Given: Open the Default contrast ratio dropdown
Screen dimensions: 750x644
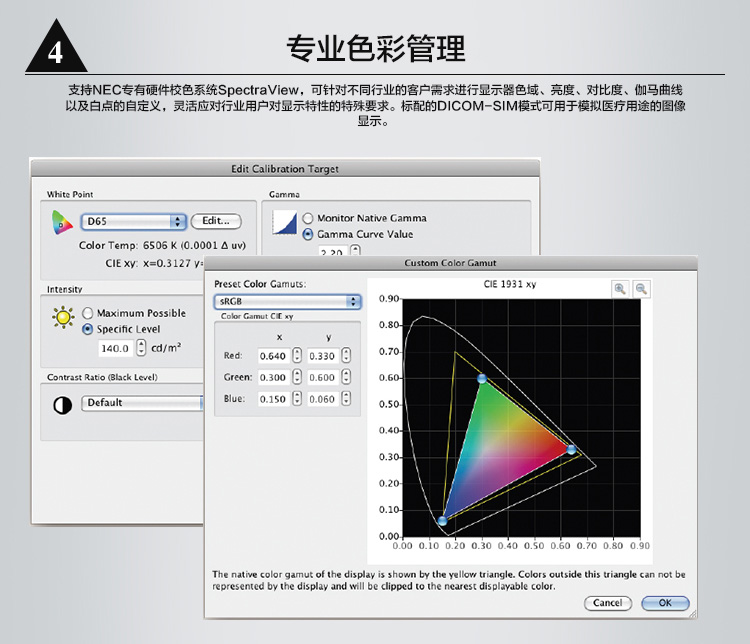Looking at the screenshot, I should [x=140, y=403].
